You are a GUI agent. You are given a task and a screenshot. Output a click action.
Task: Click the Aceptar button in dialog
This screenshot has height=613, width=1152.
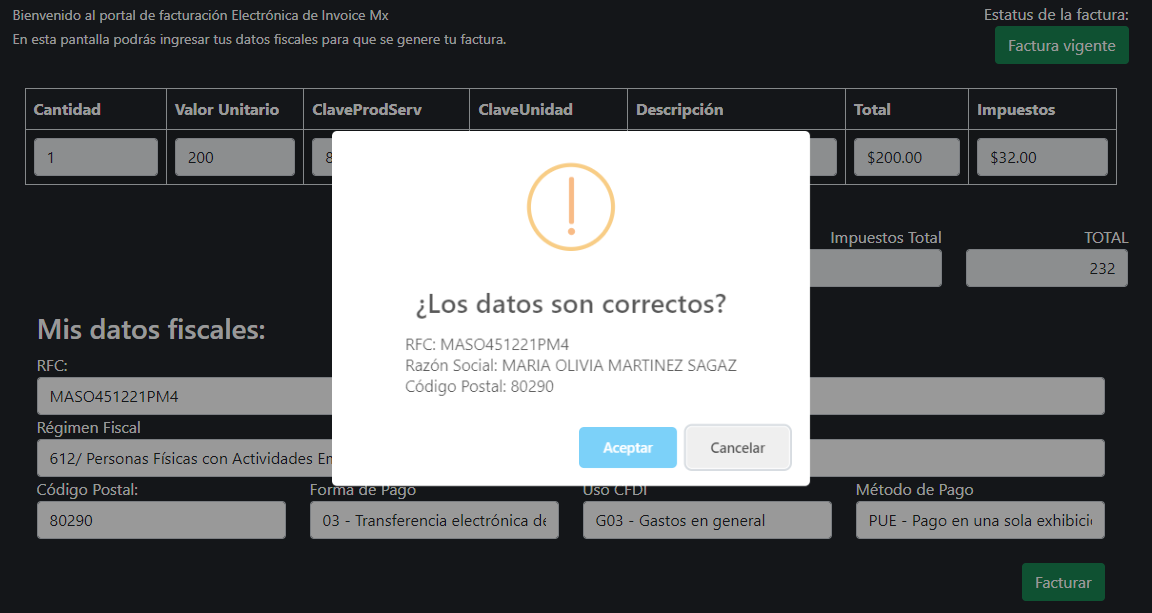[627, 448]
